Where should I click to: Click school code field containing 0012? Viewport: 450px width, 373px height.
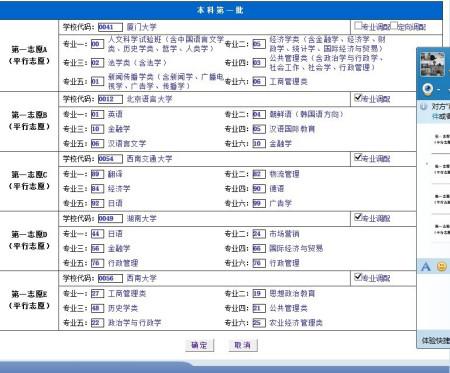[x=110, y=99]
